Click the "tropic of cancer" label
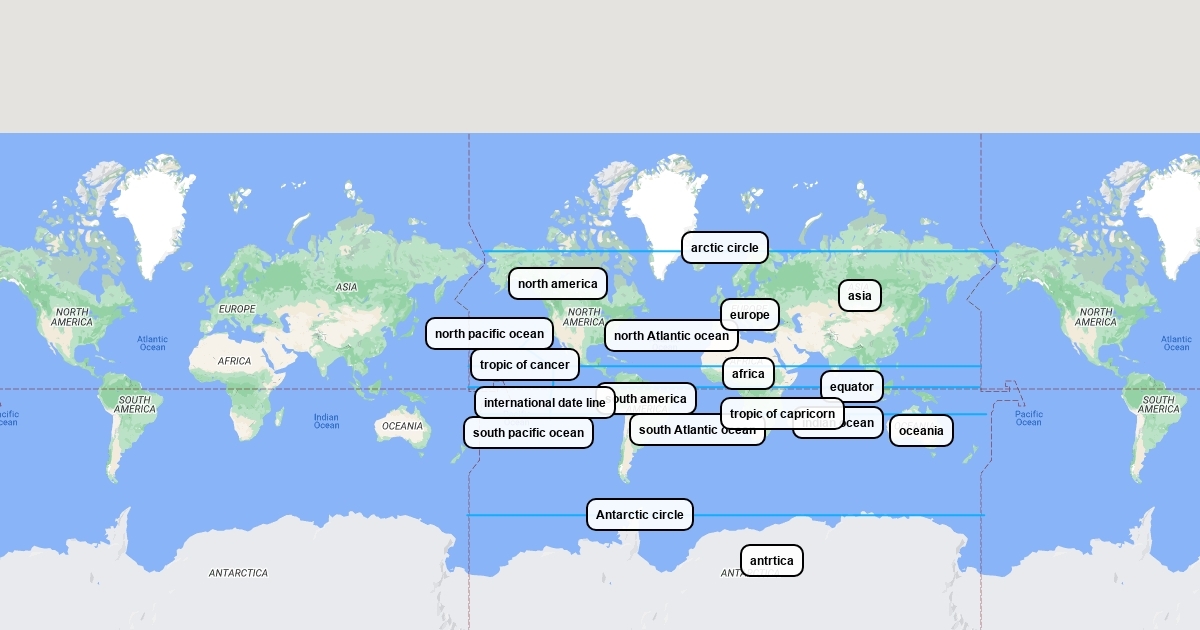The width and height of the screenshot is (1200, 630). click(x=524, y=365)
